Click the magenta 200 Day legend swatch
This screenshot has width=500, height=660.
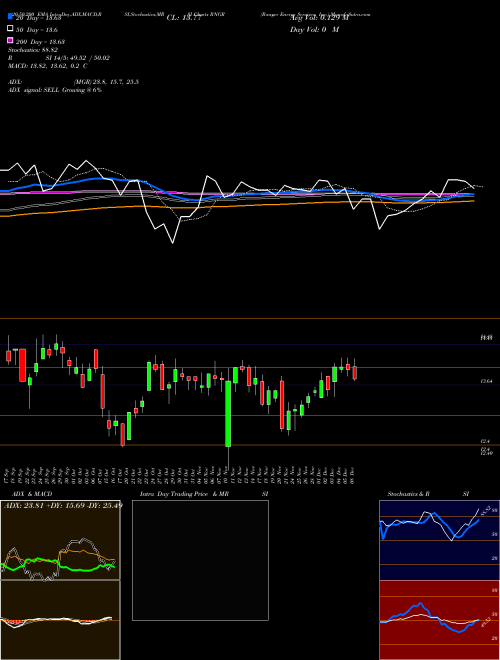pos(10,40)
